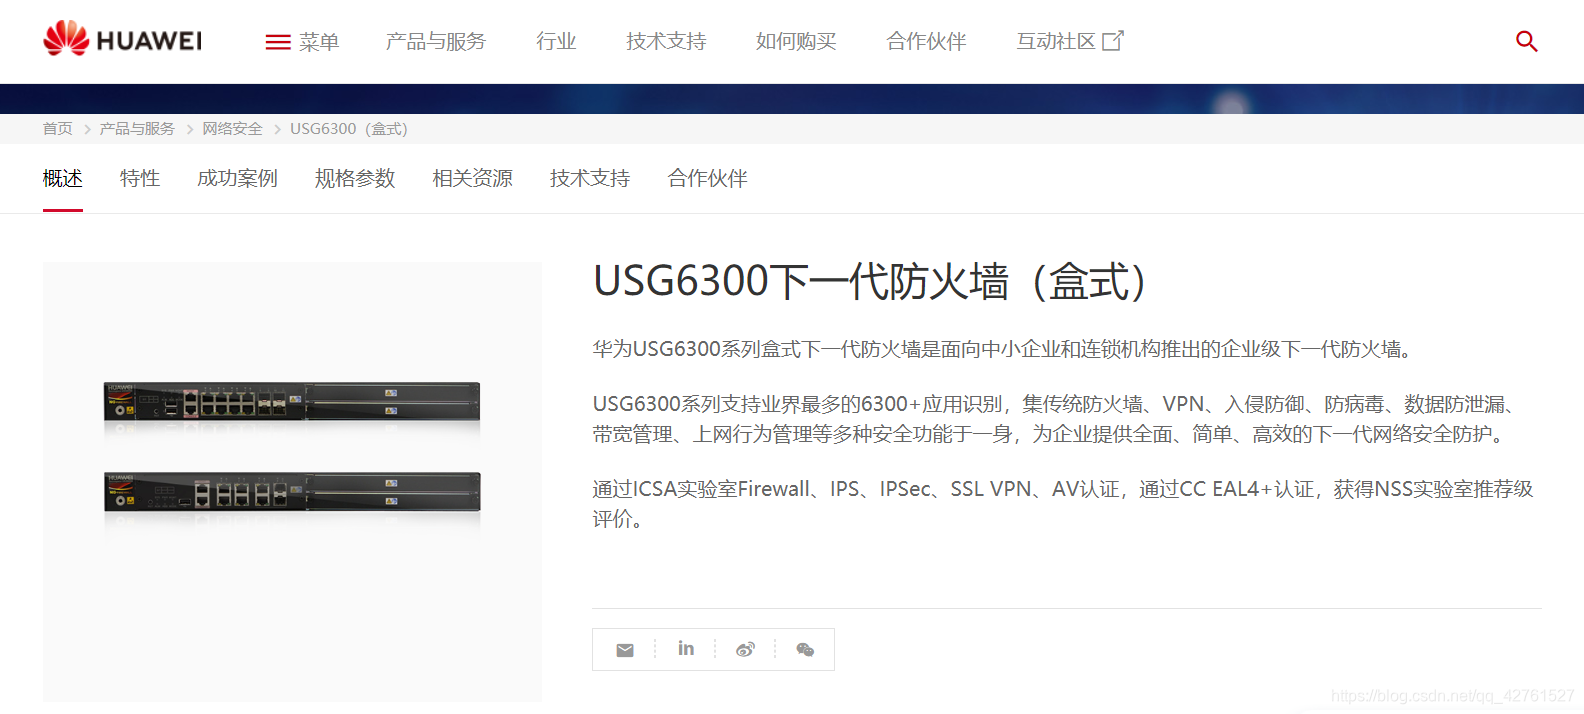The height and width of the screenshot is (714, 1584).
Task: Click external link icon beside 互动社区
Action: [x=1113, y=41]
